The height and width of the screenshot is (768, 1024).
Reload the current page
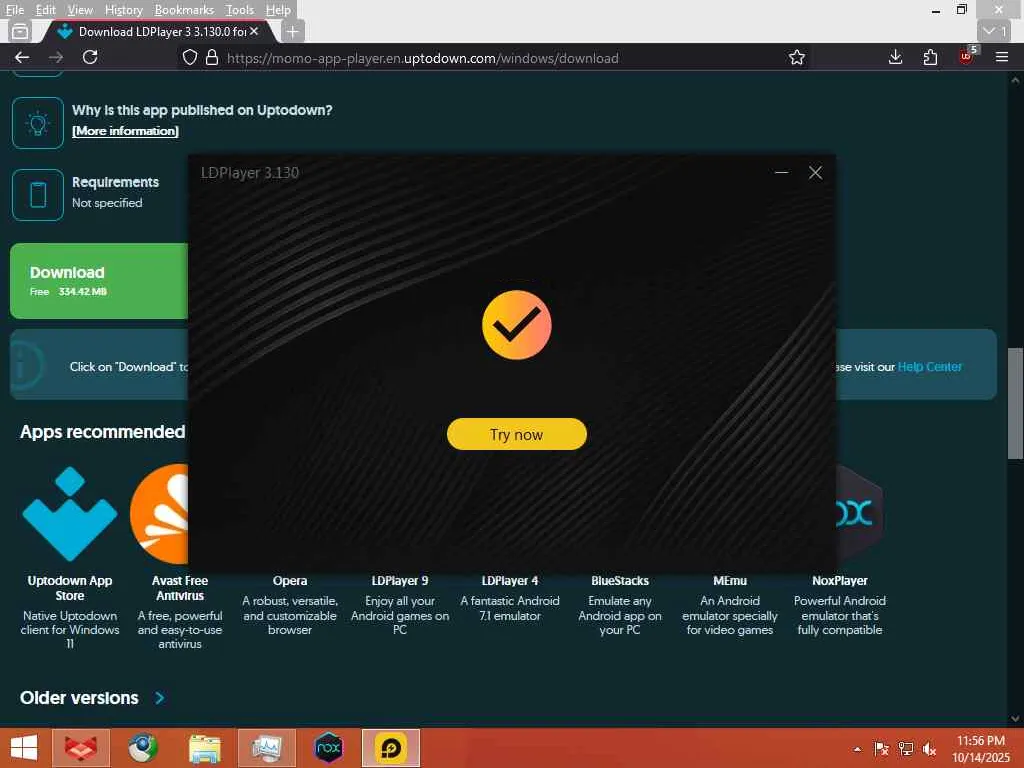90,57
